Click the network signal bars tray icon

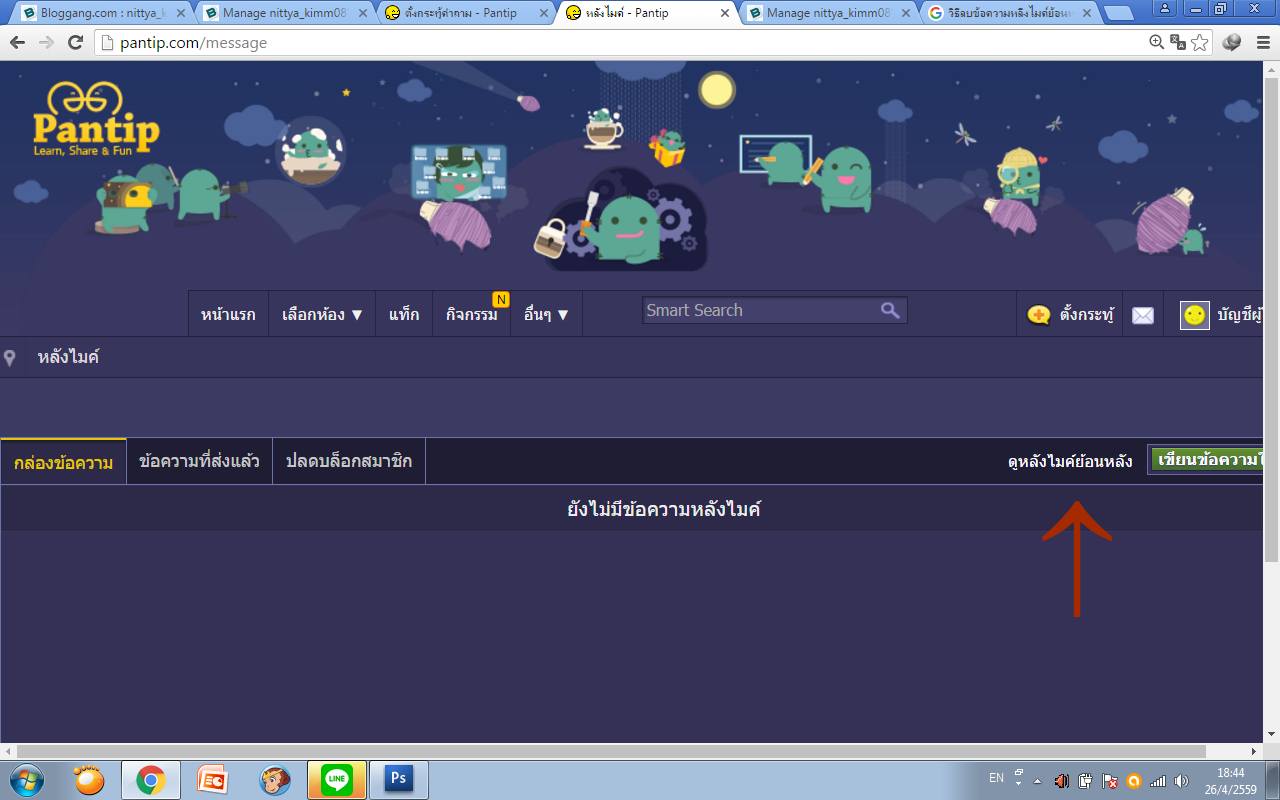click(1158, 781)
